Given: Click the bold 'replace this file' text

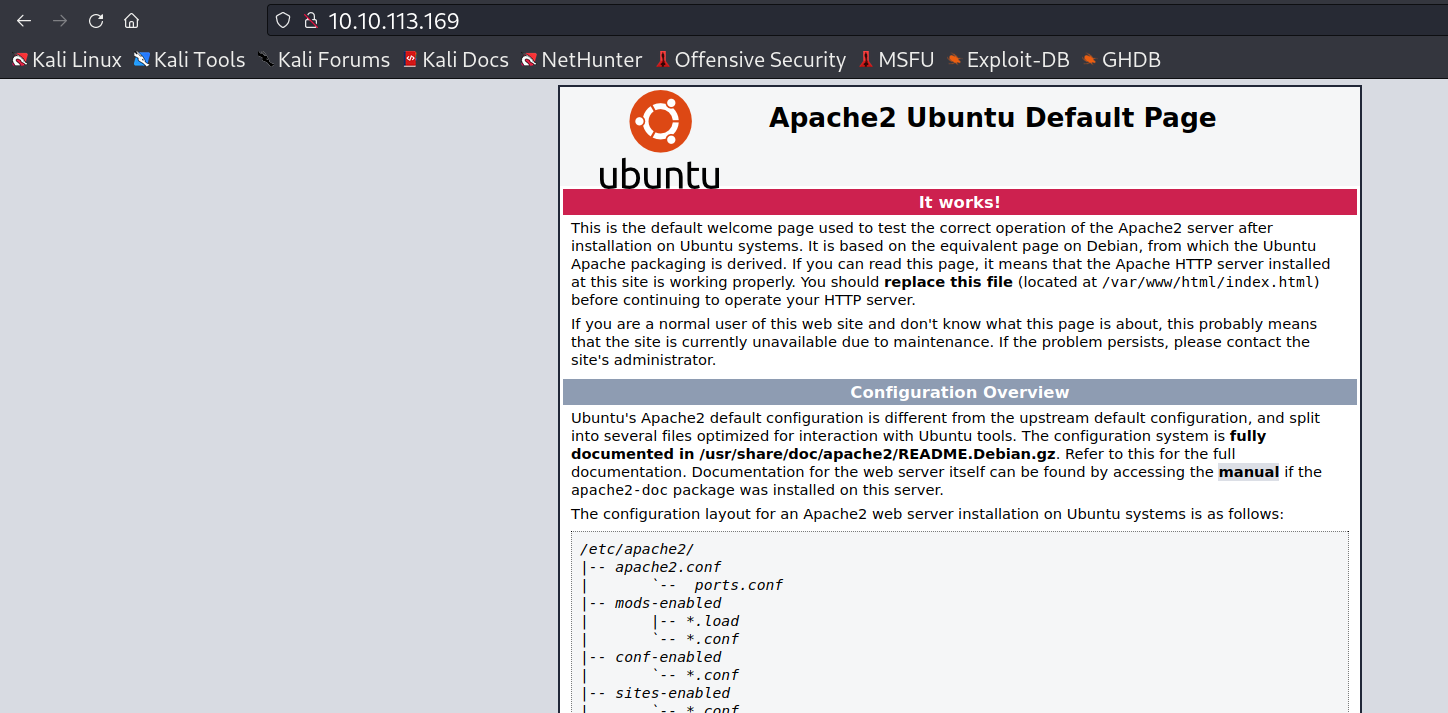Looking at the screenshot, I should click(949, 282).
